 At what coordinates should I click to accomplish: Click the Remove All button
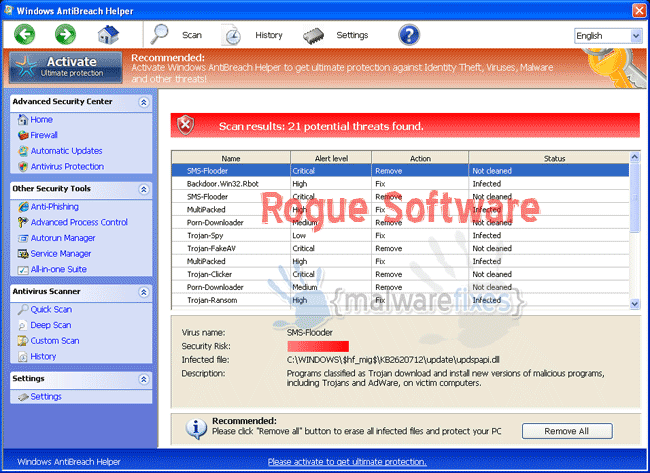tap(567, 431)
